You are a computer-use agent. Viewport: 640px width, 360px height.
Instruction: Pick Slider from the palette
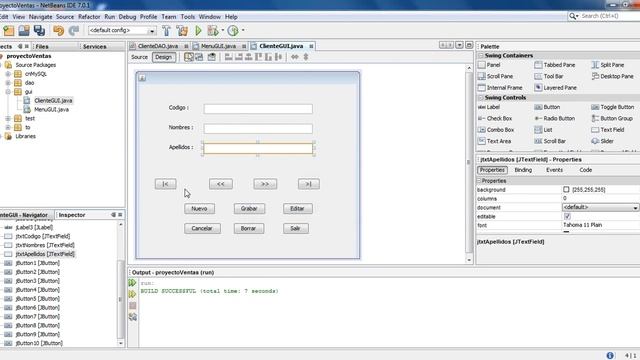coord(602,141)
